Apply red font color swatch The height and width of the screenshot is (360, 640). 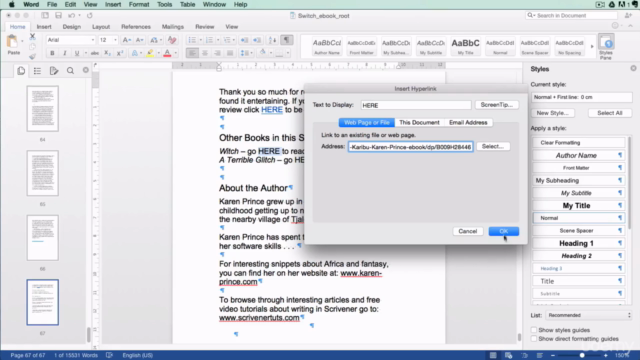click(167, 53)
